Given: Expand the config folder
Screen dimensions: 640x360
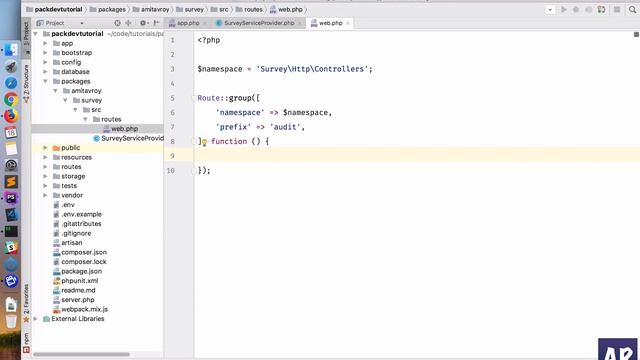Looking at the screenshot, I should (45, 62).
